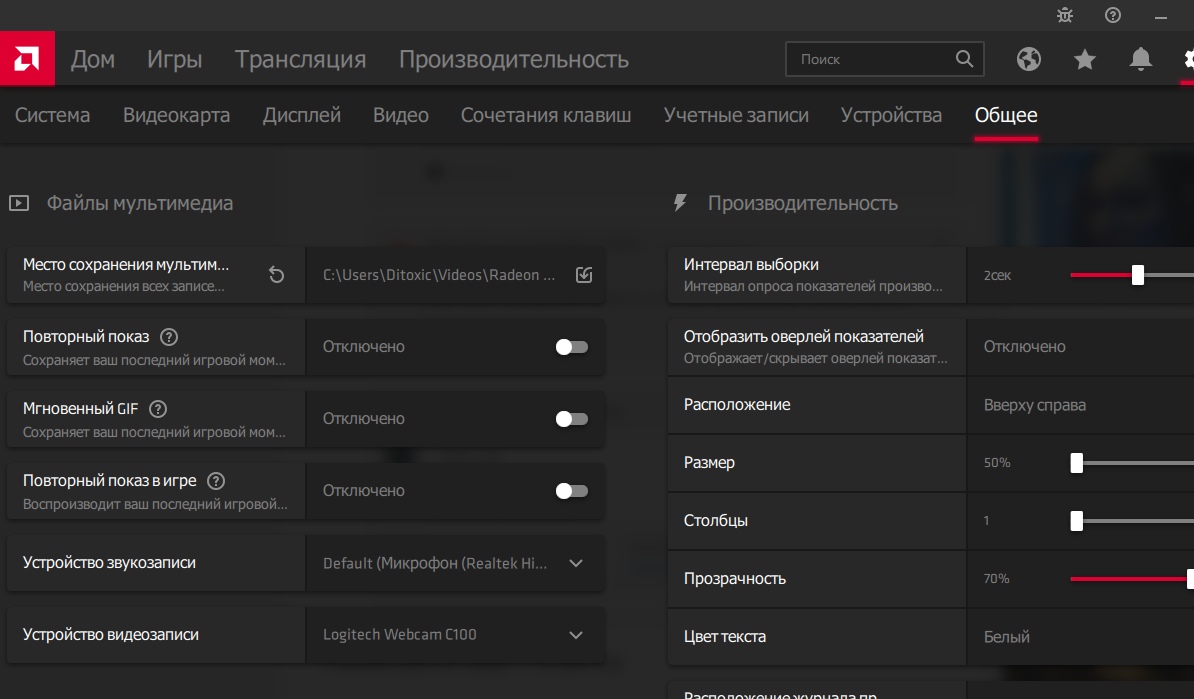Viewport: 1194px width, 699px height.
Task: Open the Трансляция tab
Action: 300,59
